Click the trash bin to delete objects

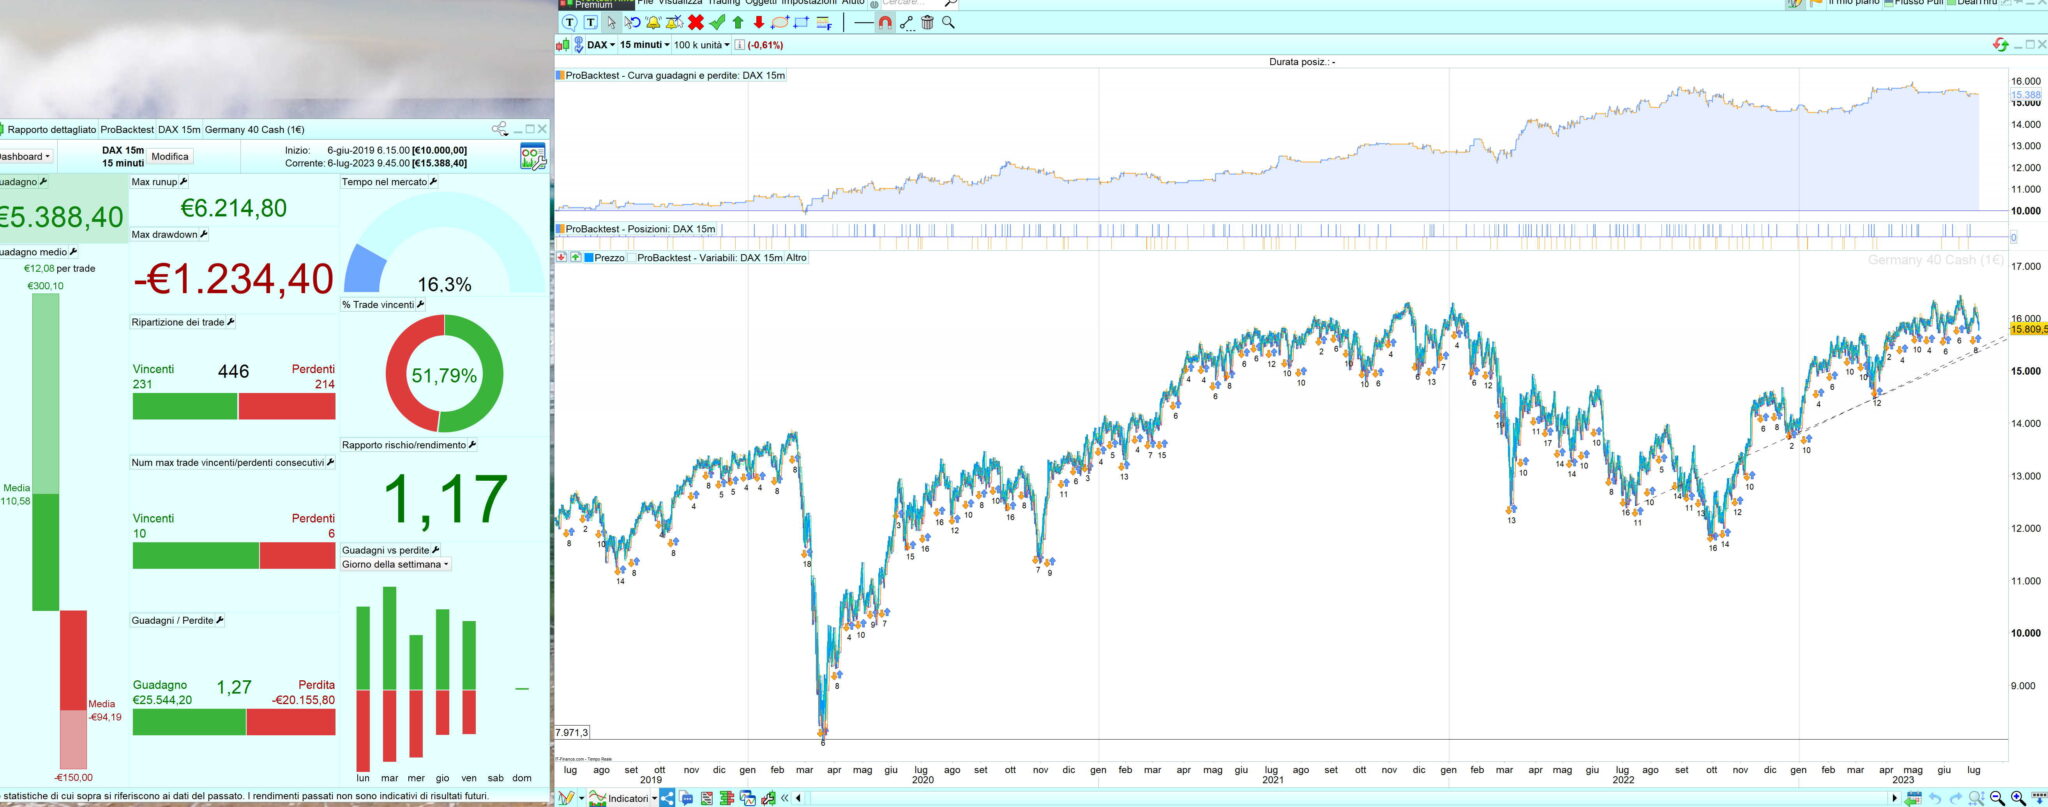[927, 22]
